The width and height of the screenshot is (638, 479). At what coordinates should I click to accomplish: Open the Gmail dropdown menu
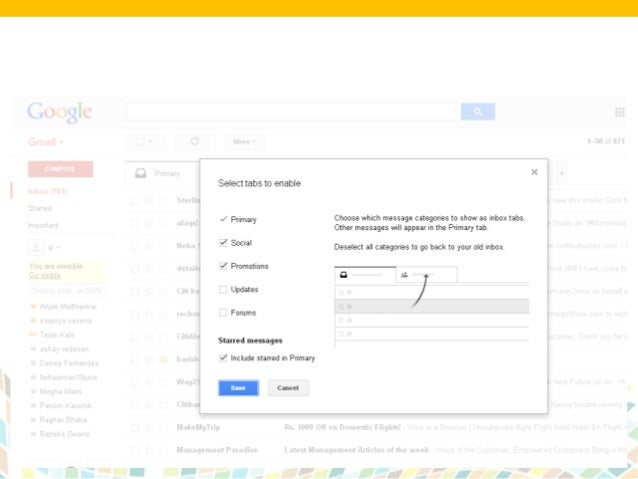[46, 142]
